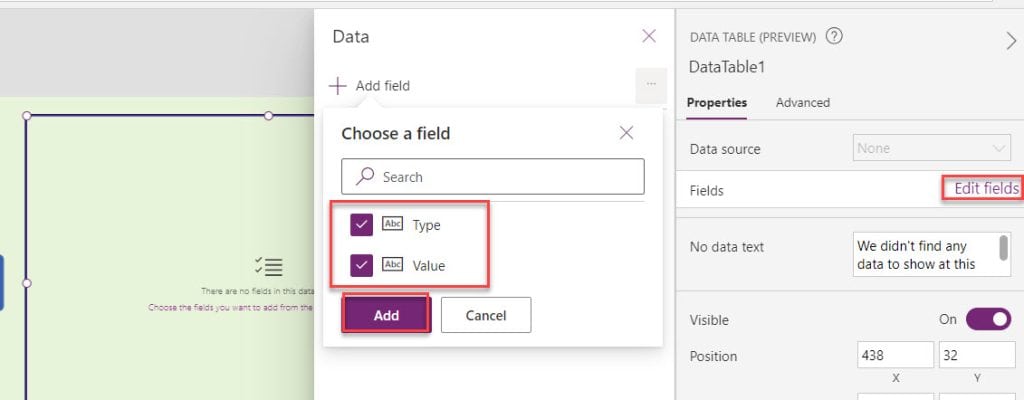Click the DATA TABLE (PREVIEW) header text
Screen dimensions: 1024x400
[x=753, y=37]
